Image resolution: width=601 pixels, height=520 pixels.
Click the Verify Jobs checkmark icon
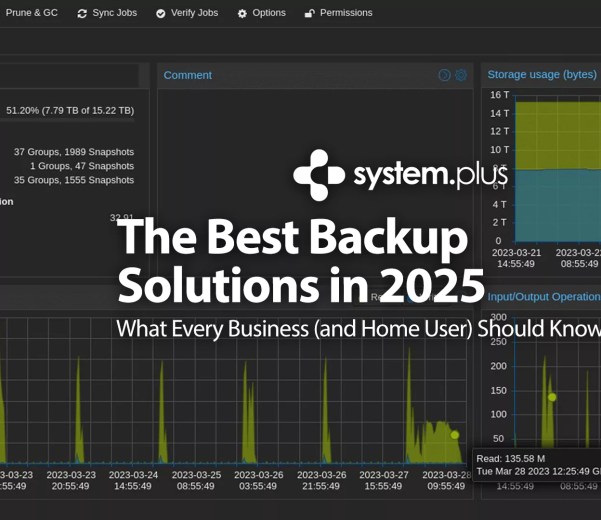161,14
